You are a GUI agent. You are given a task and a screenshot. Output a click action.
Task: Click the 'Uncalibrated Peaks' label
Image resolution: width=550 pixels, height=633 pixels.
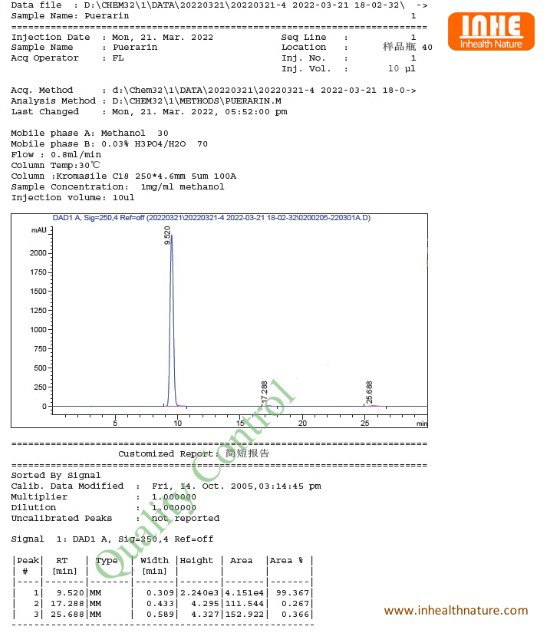(x=61, y=518)
